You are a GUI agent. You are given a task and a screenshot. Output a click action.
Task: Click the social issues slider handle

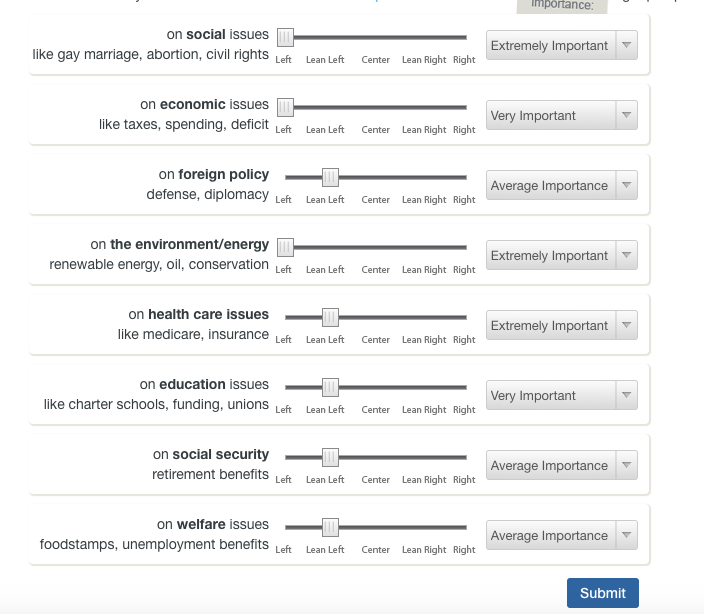(x=285, y=38)
